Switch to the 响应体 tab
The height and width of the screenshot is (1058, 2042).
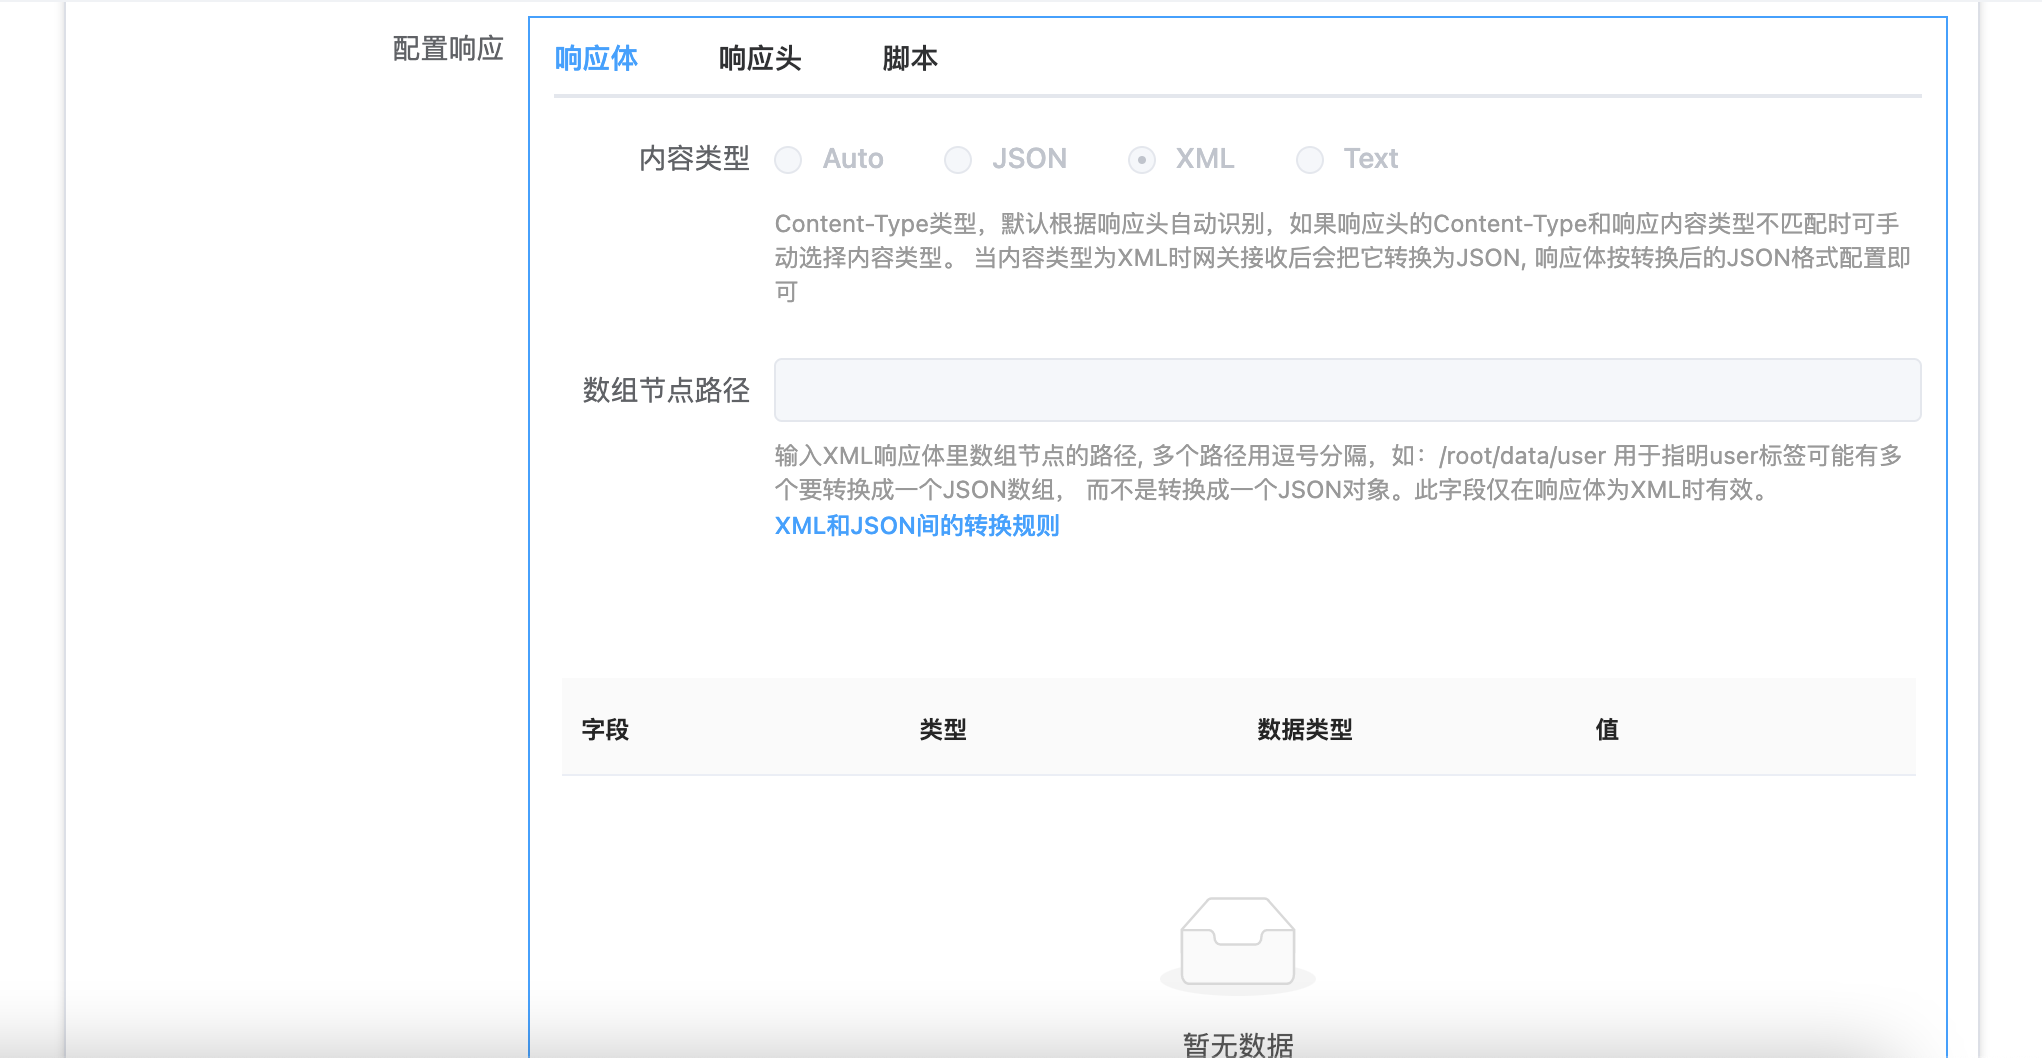596,59
